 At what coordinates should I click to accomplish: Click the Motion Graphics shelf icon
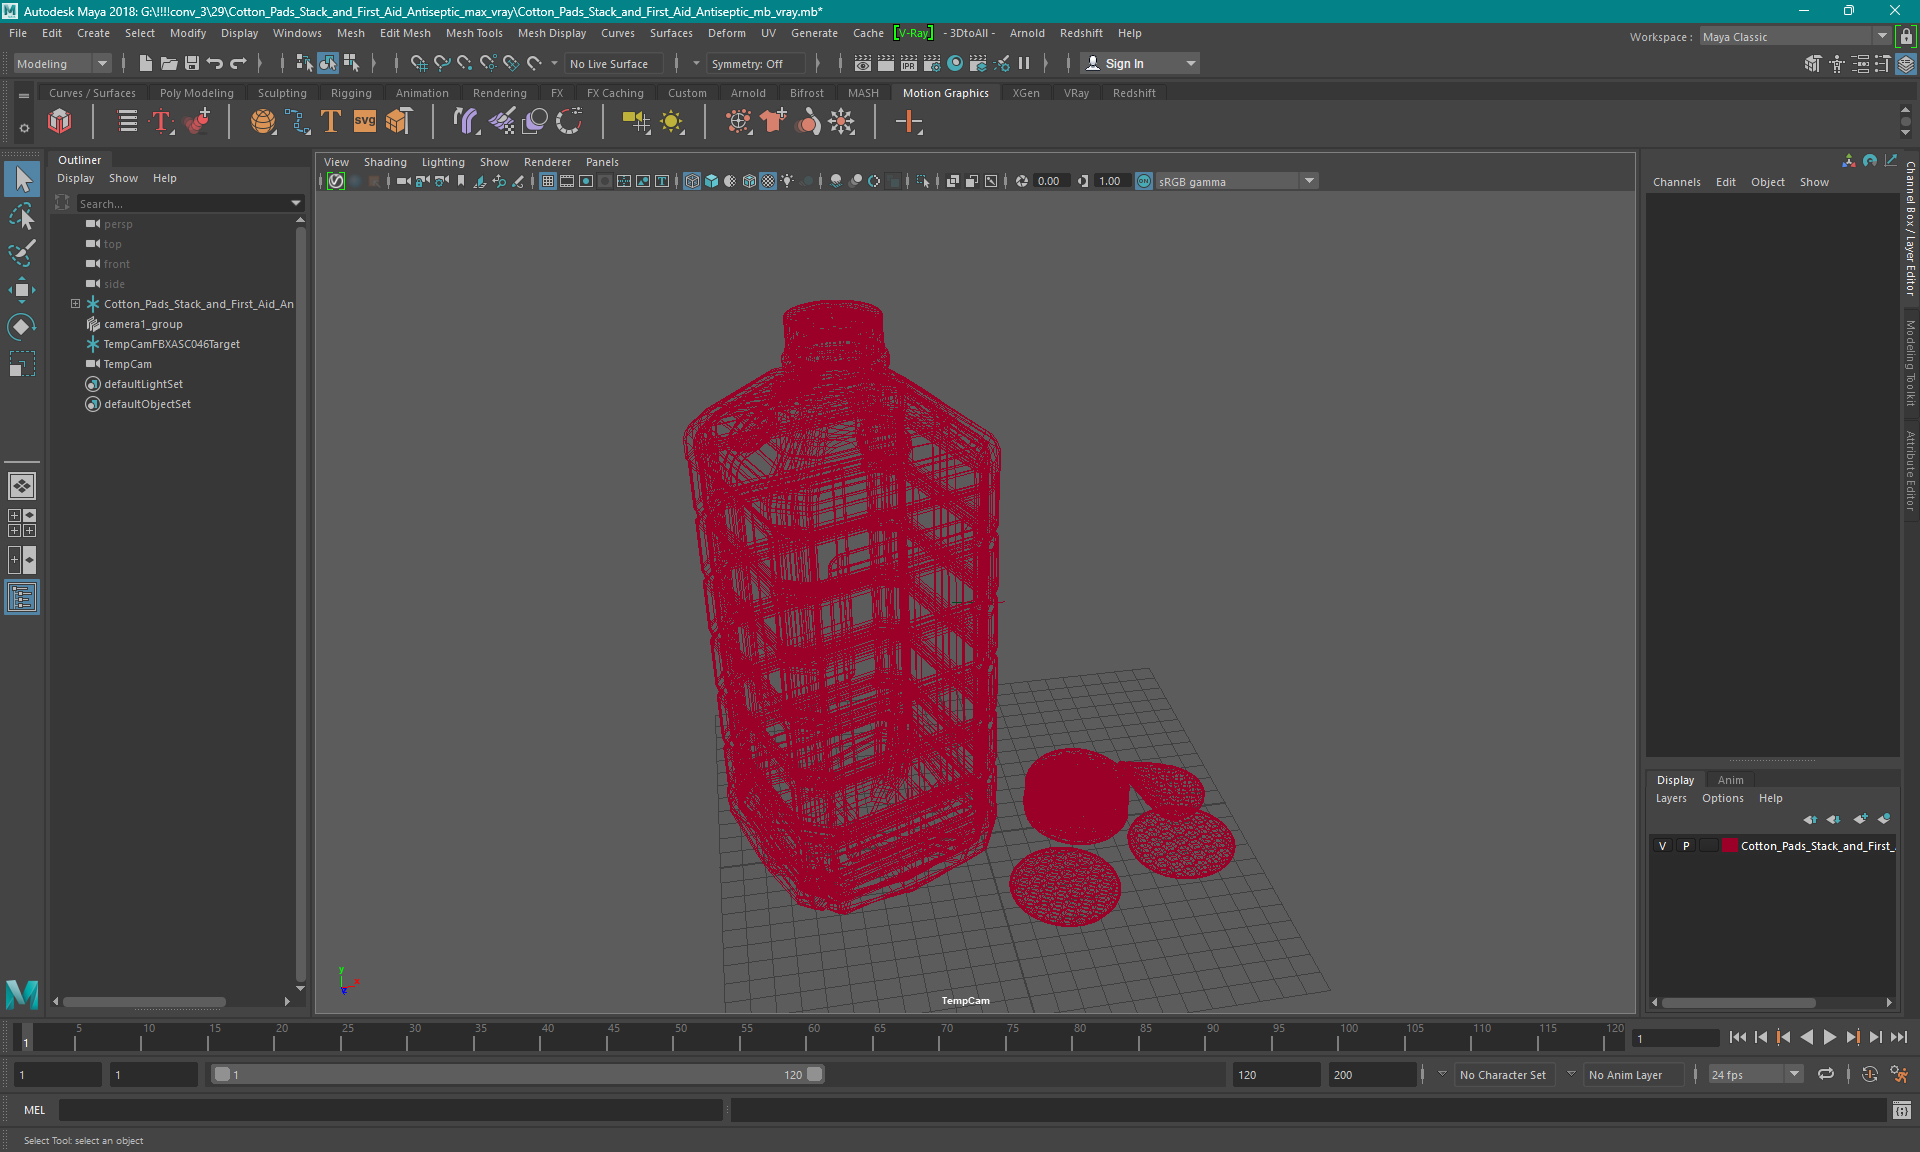945,92
